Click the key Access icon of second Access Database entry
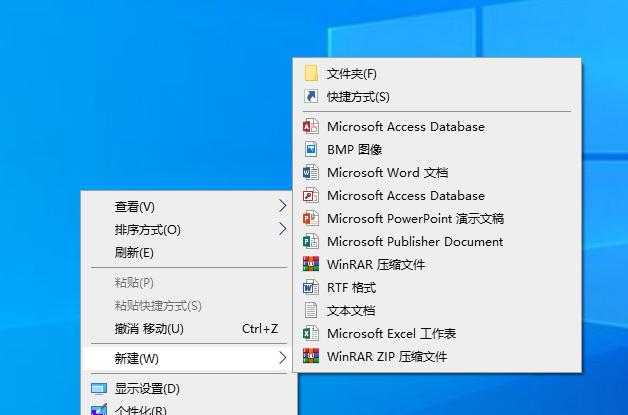628x415 pixels. click(x=311, y=195)
